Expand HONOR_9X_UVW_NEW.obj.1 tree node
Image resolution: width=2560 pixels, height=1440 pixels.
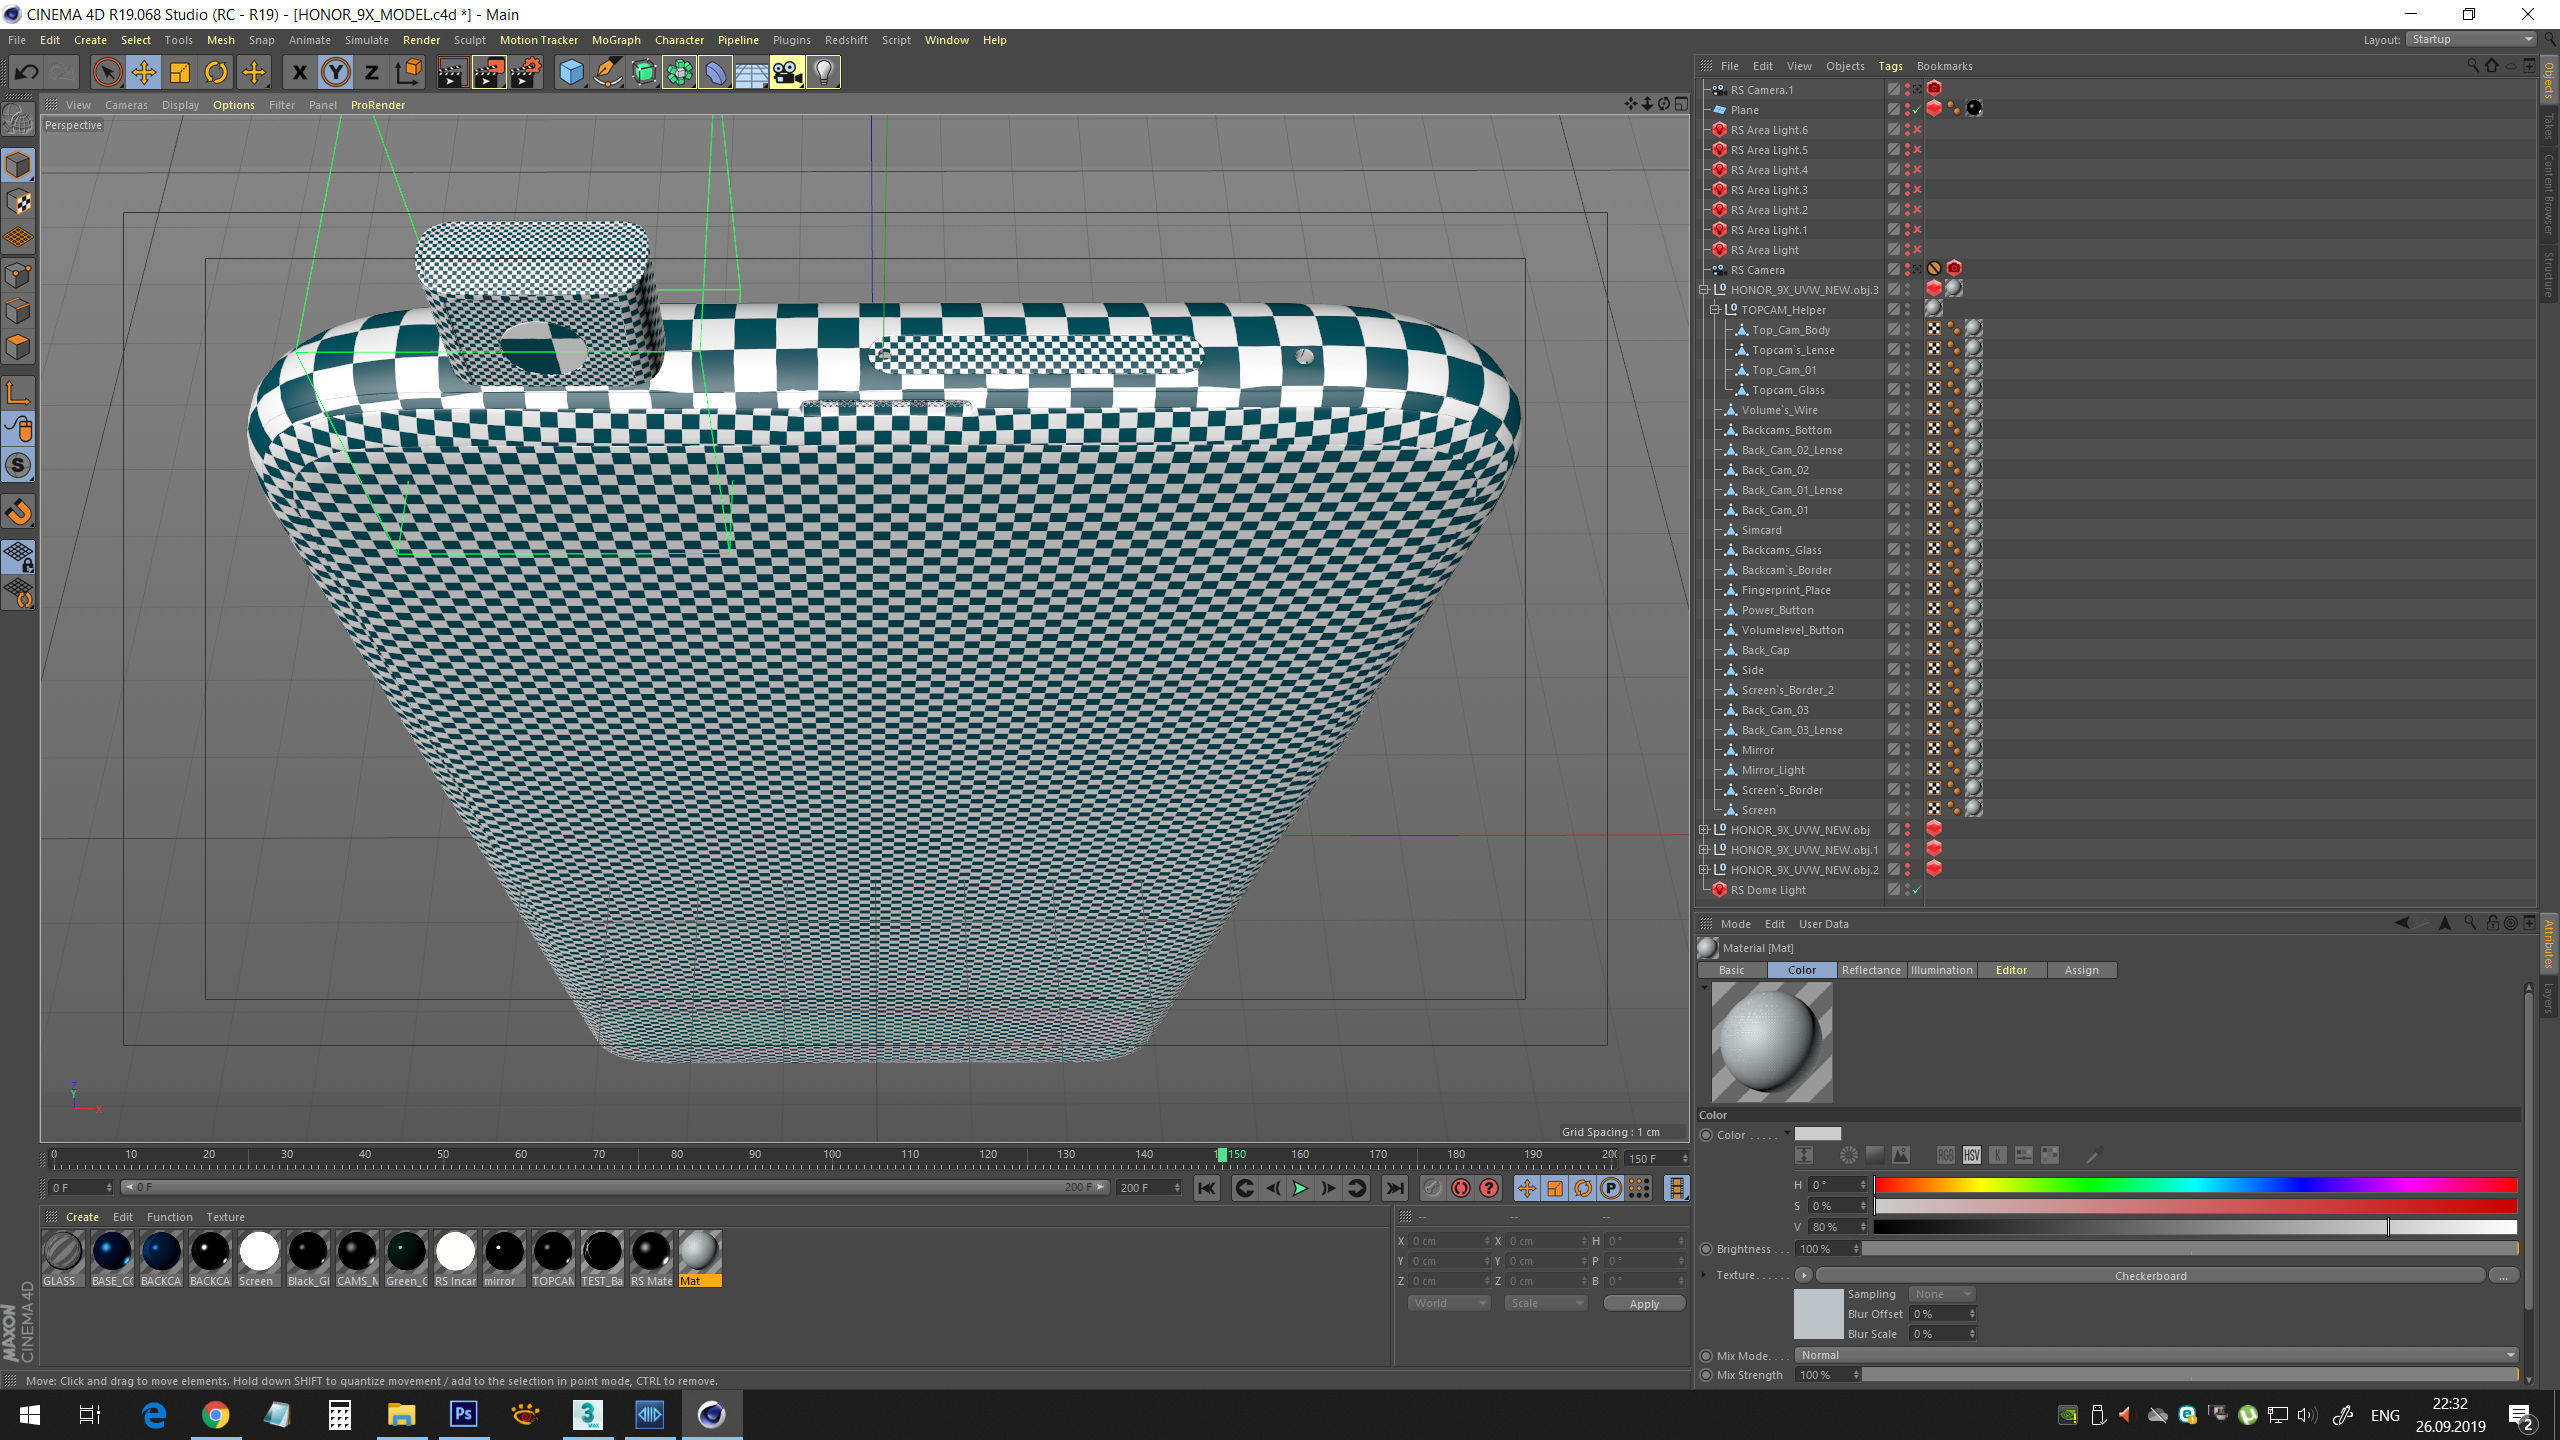pyautogui.click(x=1704, y=850)
